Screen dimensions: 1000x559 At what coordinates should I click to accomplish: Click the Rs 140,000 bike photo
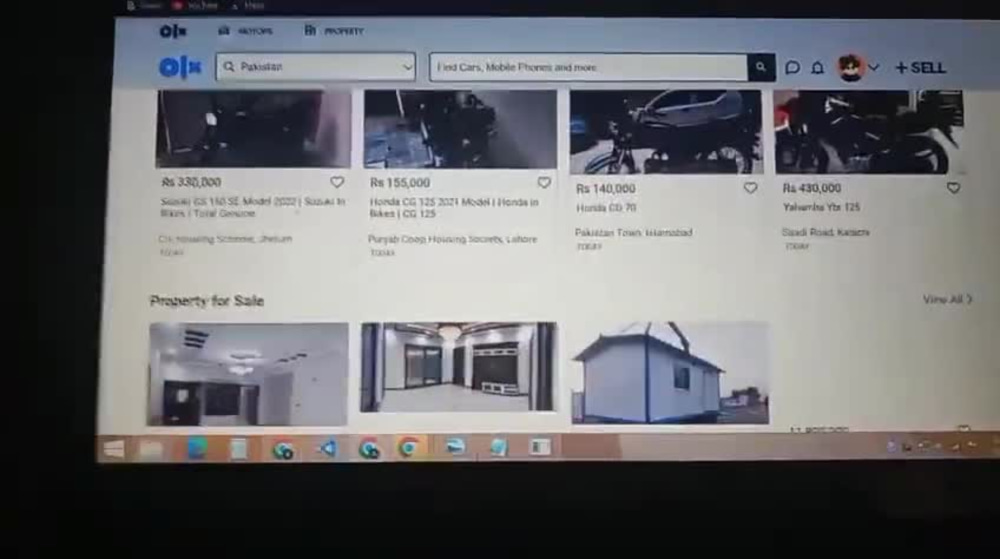click(666, 132)
